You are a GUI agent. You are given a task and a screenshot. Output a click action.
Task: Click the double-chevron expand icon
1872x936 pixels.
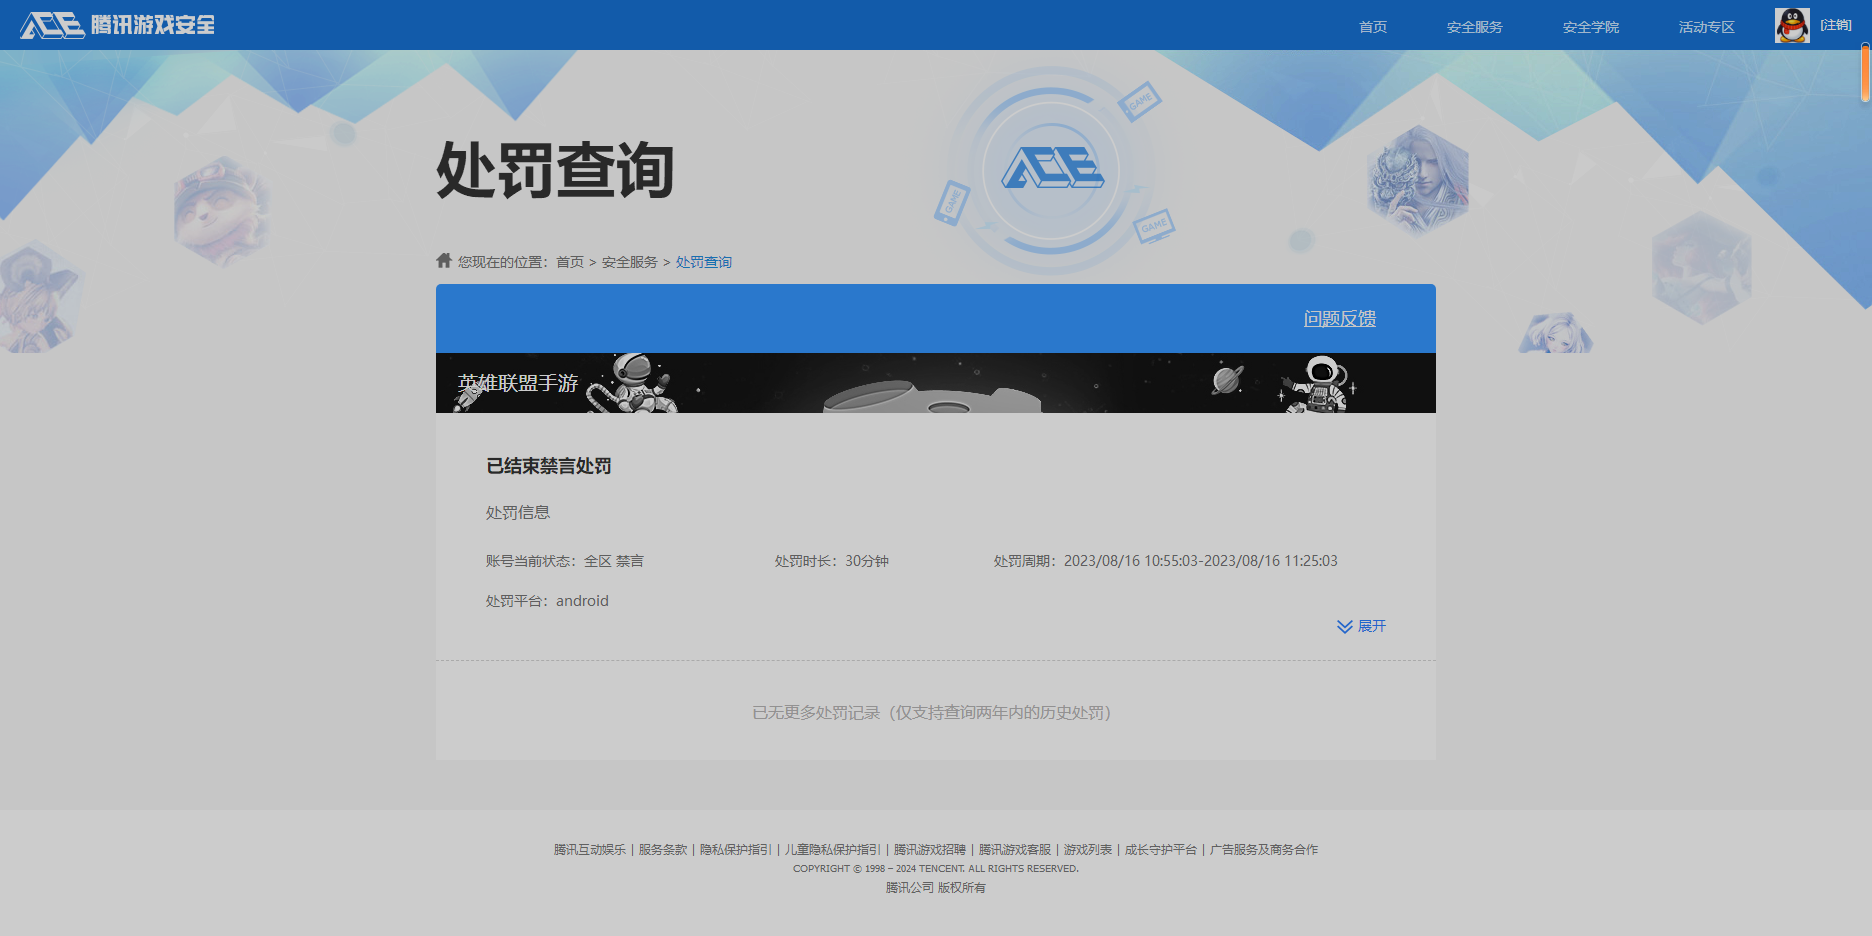click(1345, 626)
